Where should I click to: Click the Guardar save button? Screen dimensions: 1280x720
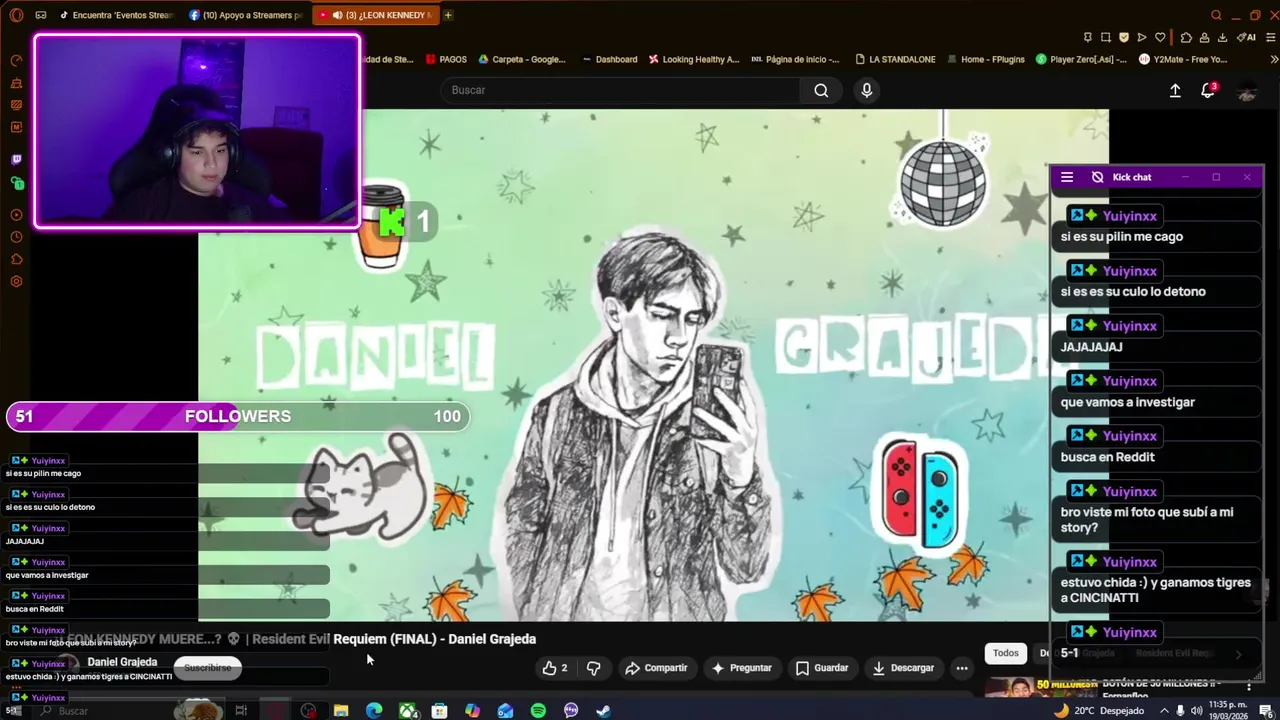[822, 668]
